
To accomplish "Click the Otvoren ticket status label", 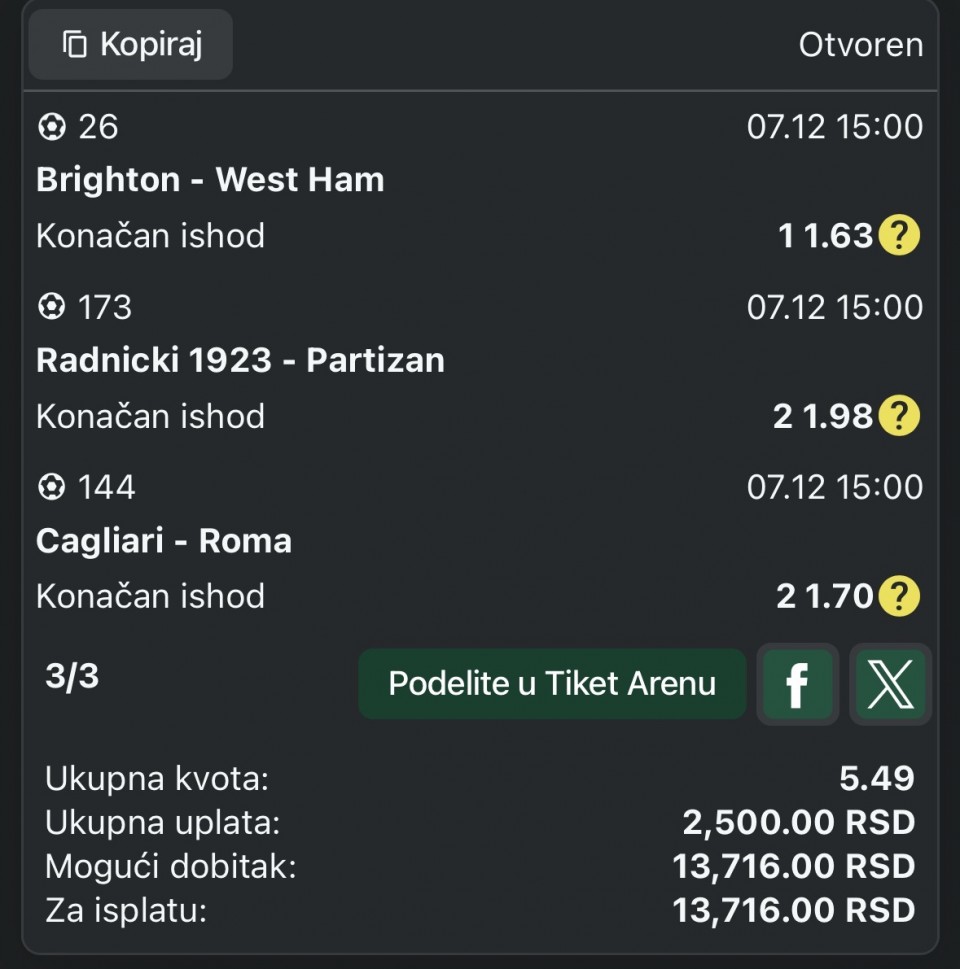I will [860, 45].
